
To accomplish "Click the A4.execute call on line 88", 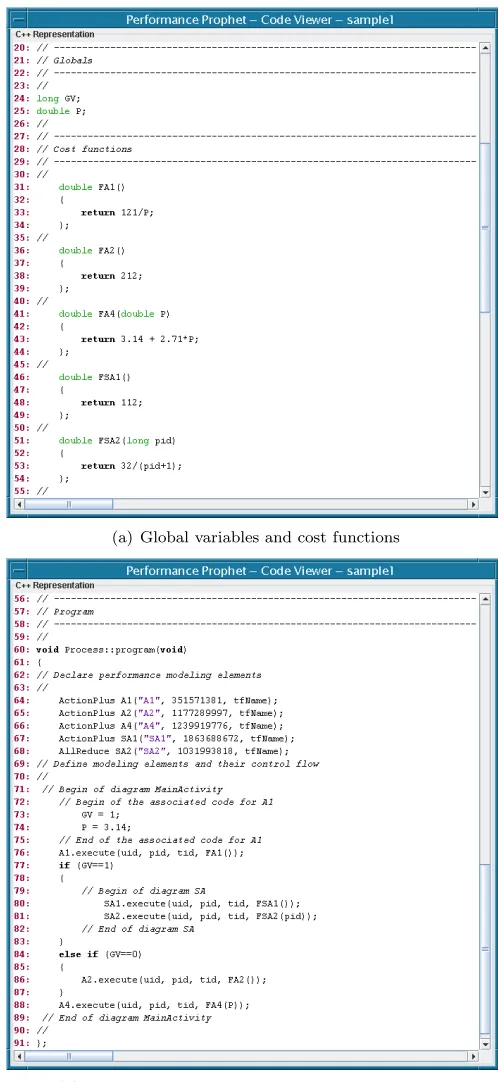I will [x=154, y=1004].
